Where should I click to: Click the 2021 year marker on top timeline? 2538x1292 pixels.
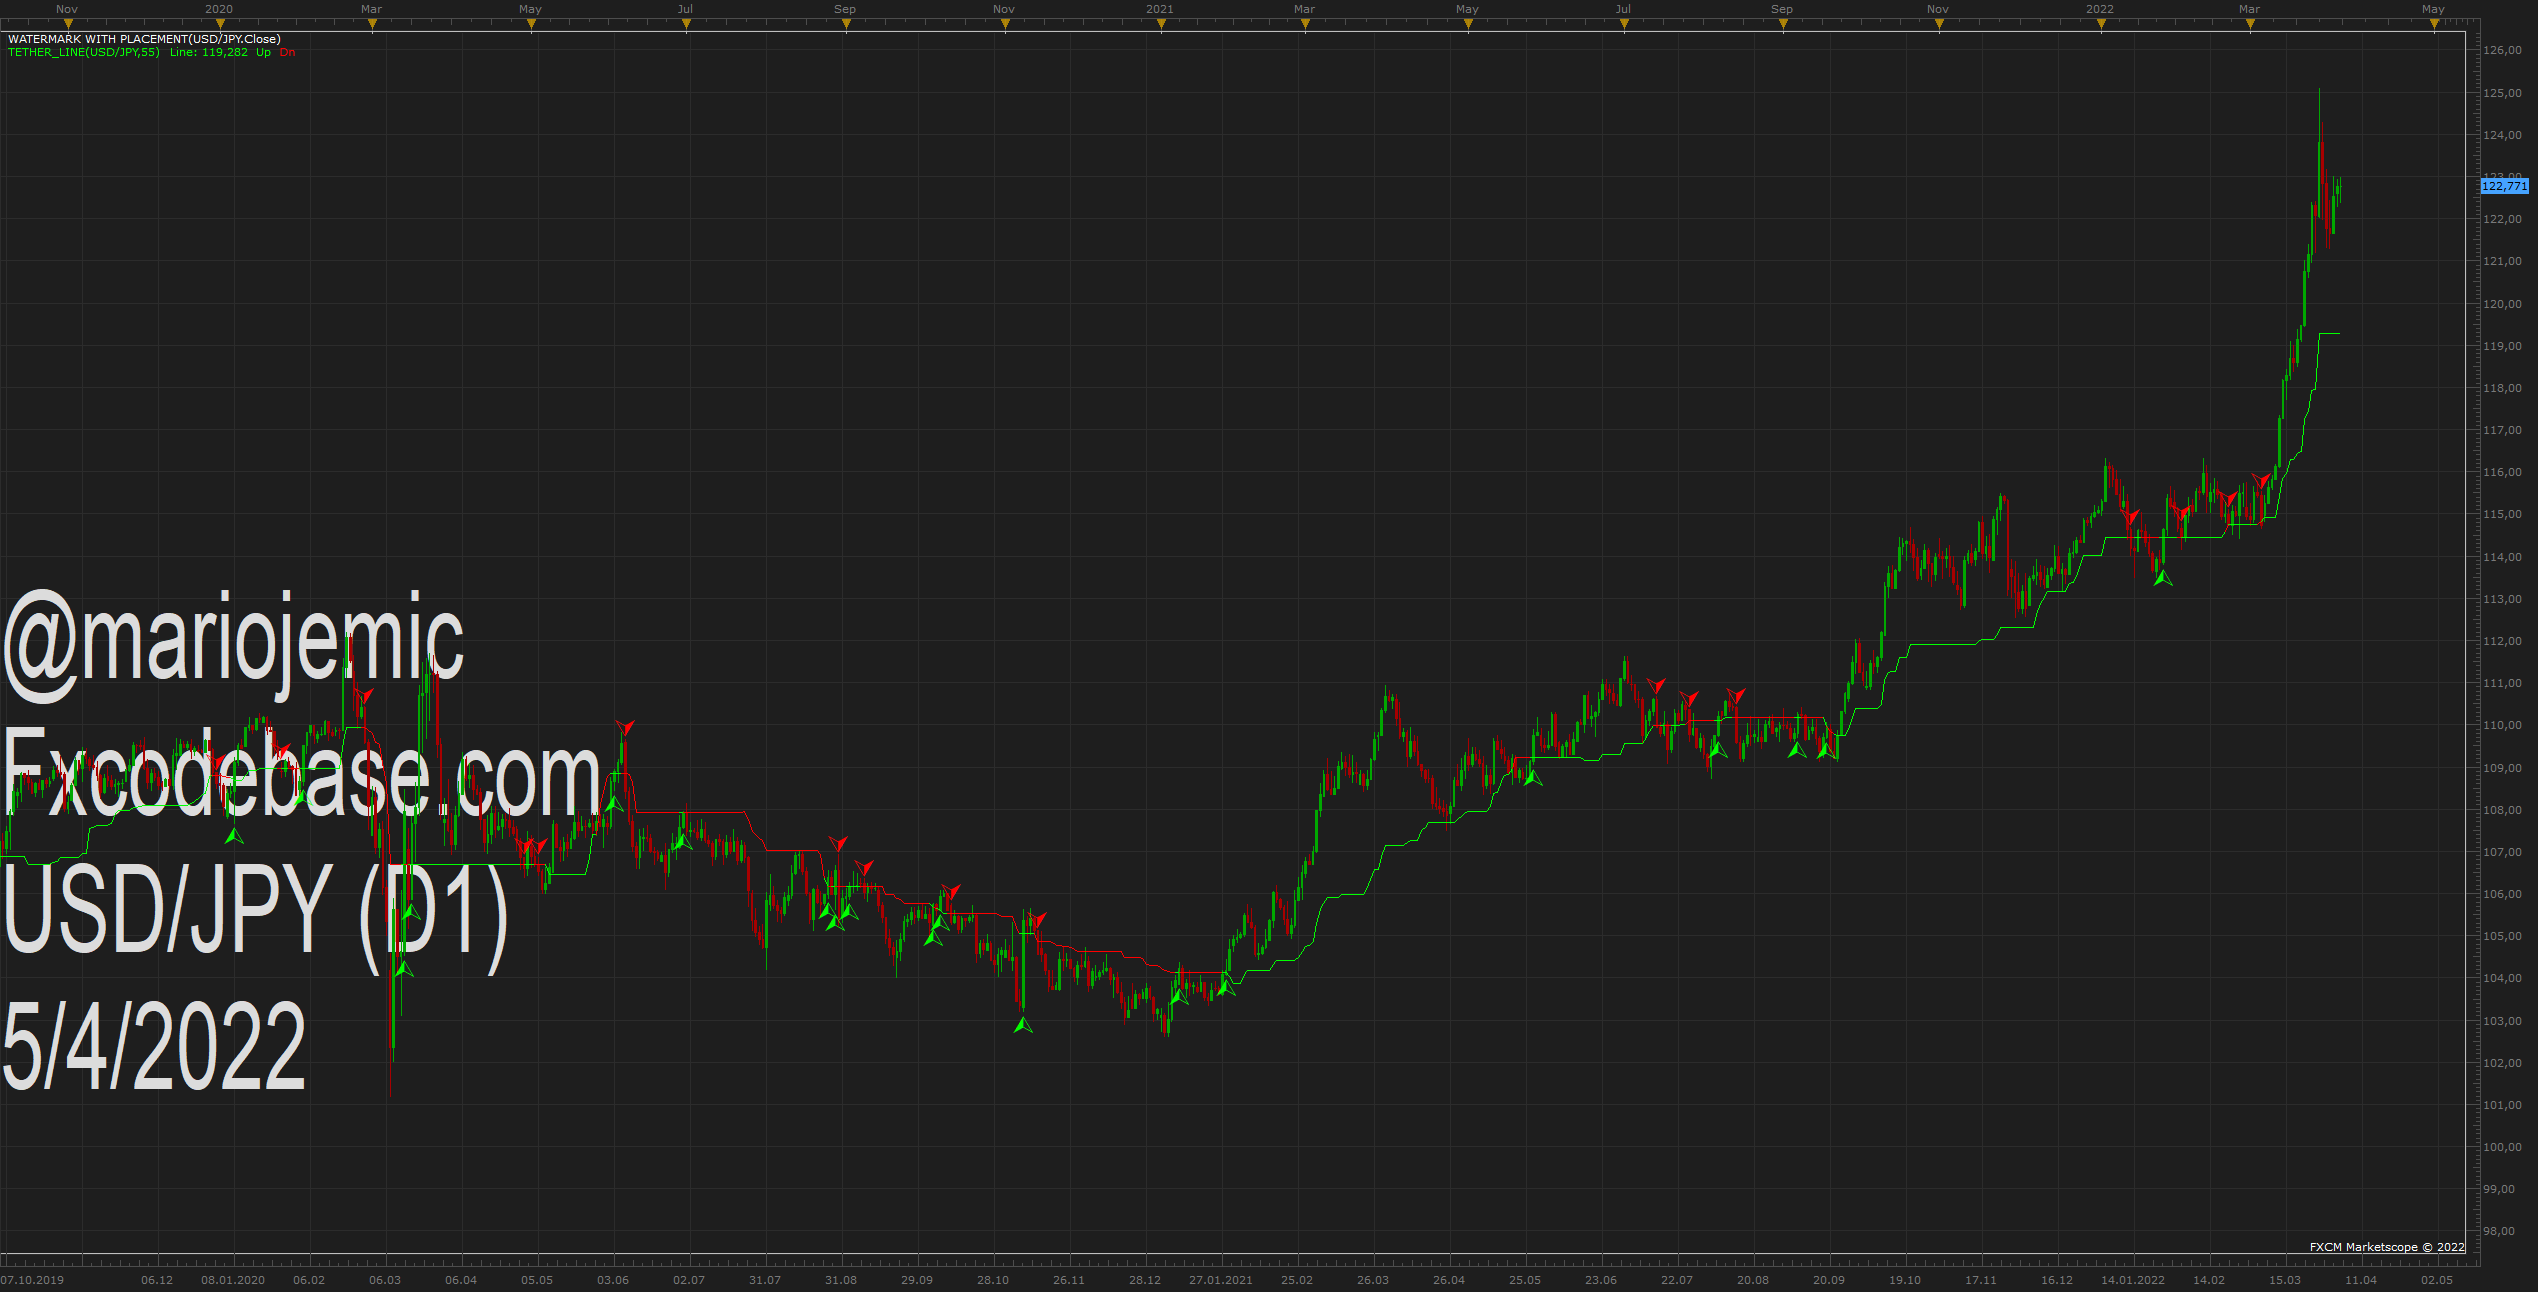pyautogui.click(x=1160, y=9)
